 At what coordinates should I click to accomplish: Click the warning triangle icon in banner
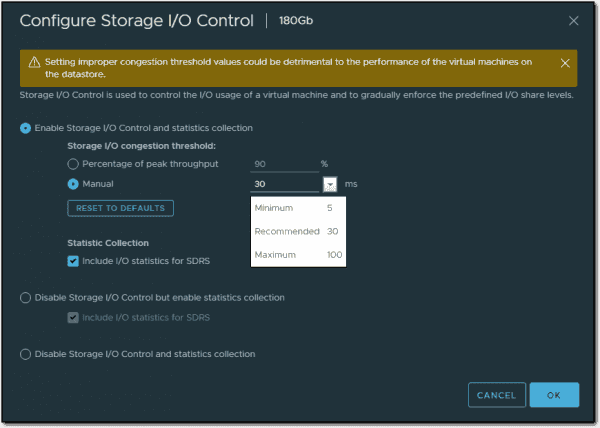point(34,62)
